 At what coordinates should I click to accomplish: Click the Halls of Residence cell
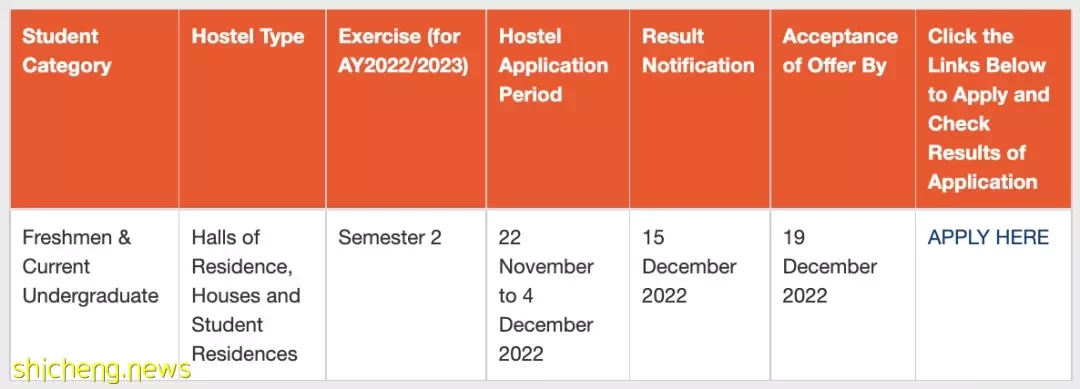pyautogui.click(x=252, y=295)
